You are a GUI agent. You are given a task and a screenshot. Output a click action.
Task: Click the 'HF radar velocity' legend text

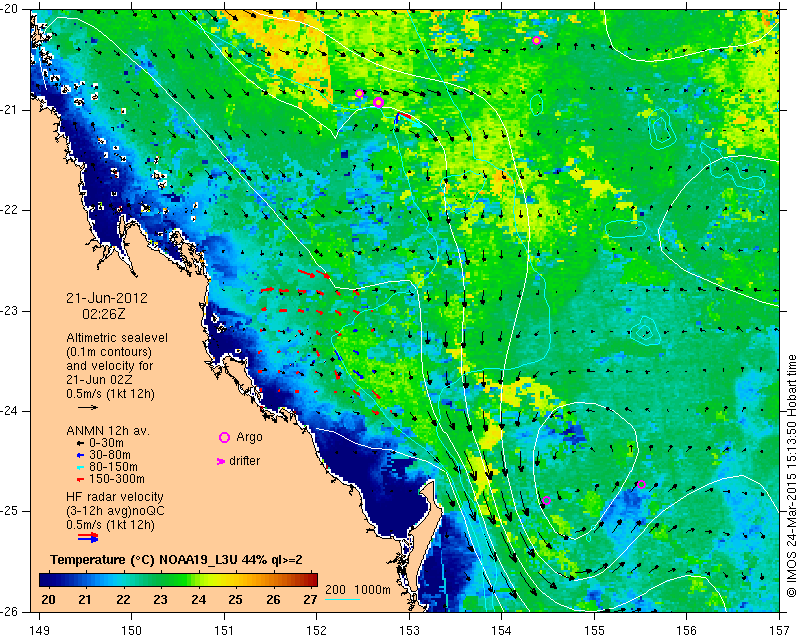[x=115, y=497]
